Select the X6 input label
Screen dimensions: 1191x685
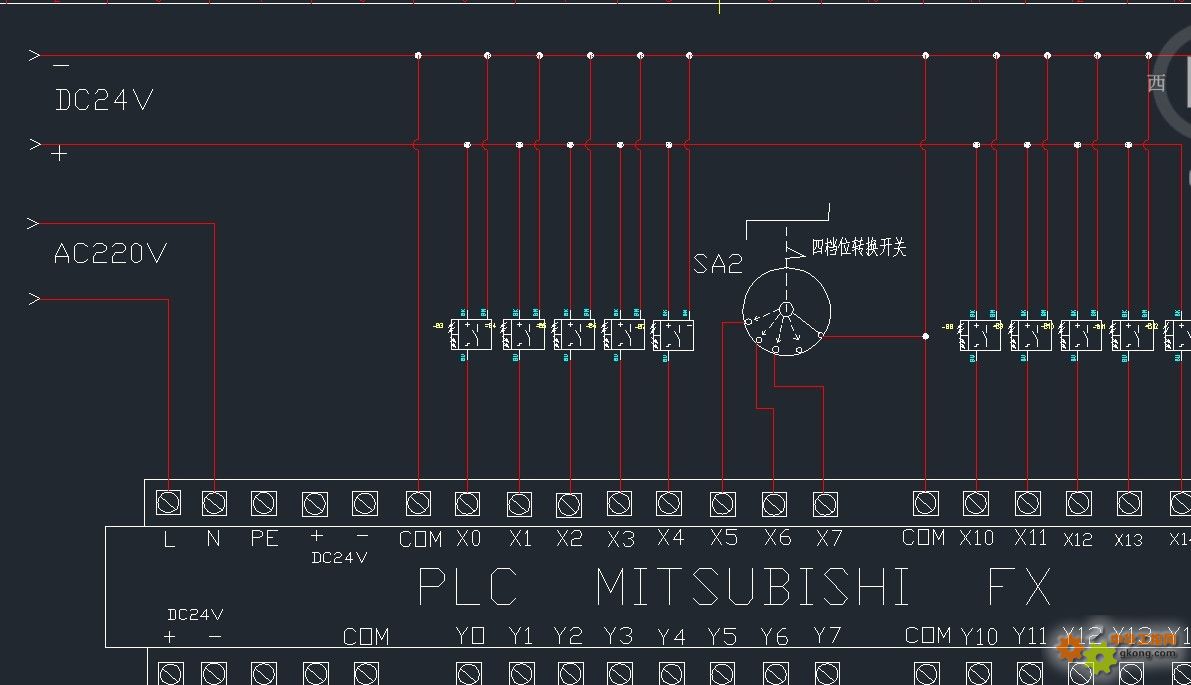pyautogui.click(x=778, y=538)
